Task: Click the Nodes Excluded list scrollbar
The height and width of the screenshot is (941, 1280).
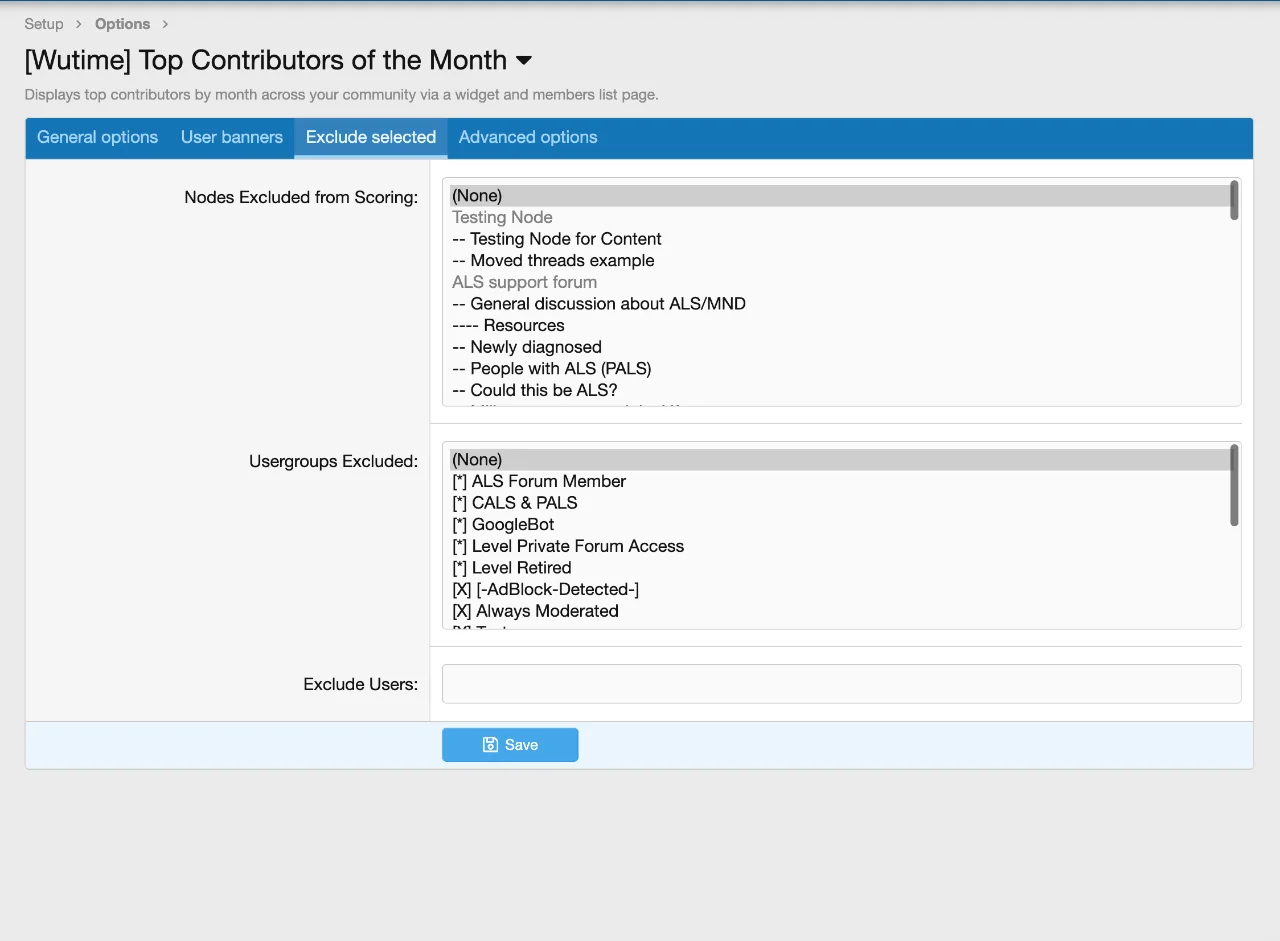Action: pos(1234,200)
